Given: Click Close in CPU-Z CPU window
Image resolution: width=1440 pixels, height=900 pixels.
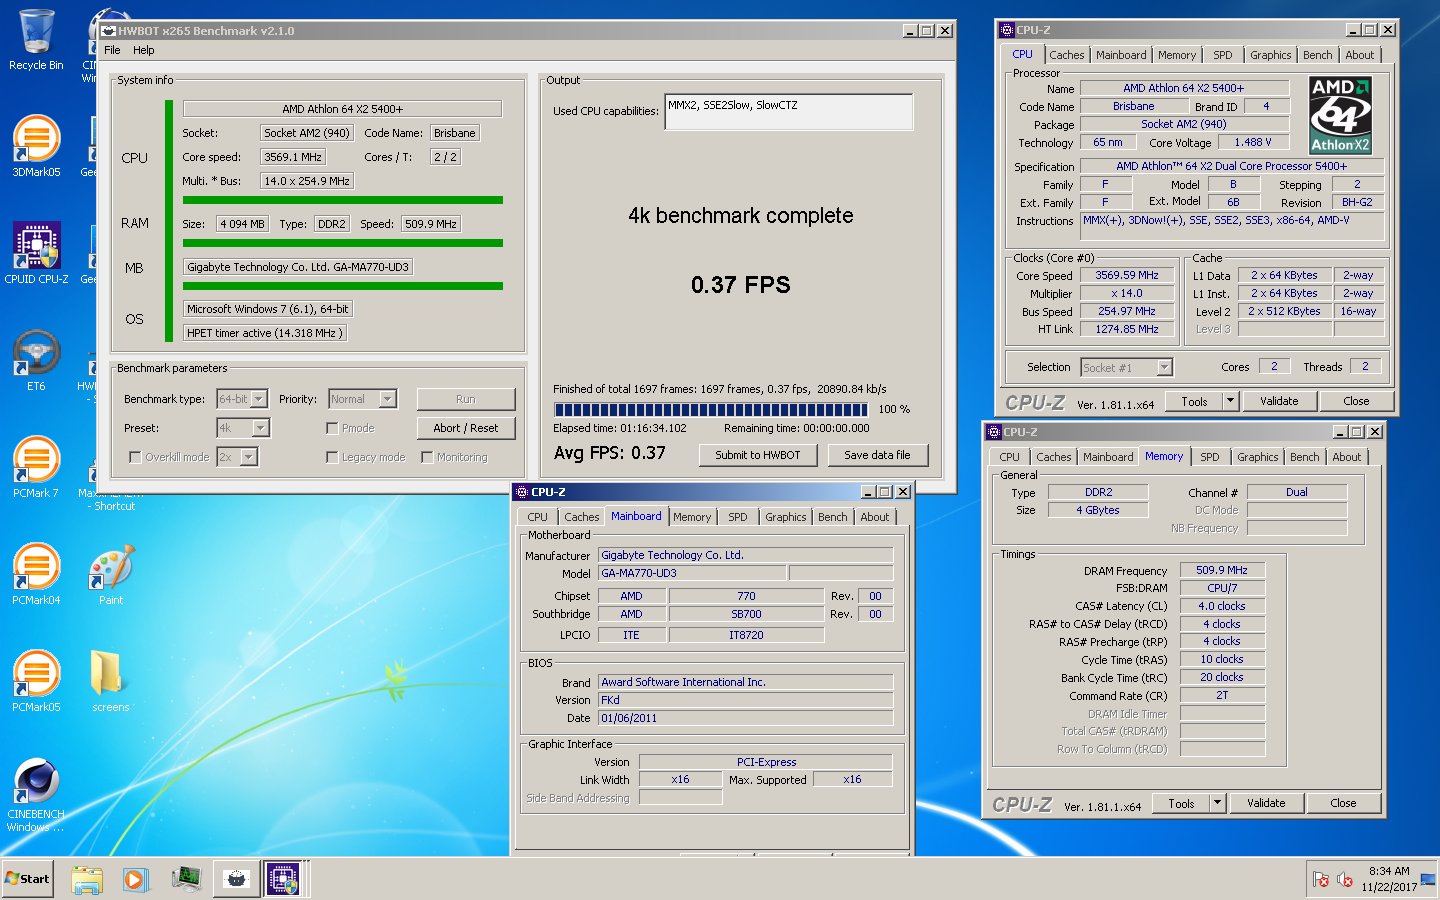Looking at the screenshot, I should click(1356, 401).
